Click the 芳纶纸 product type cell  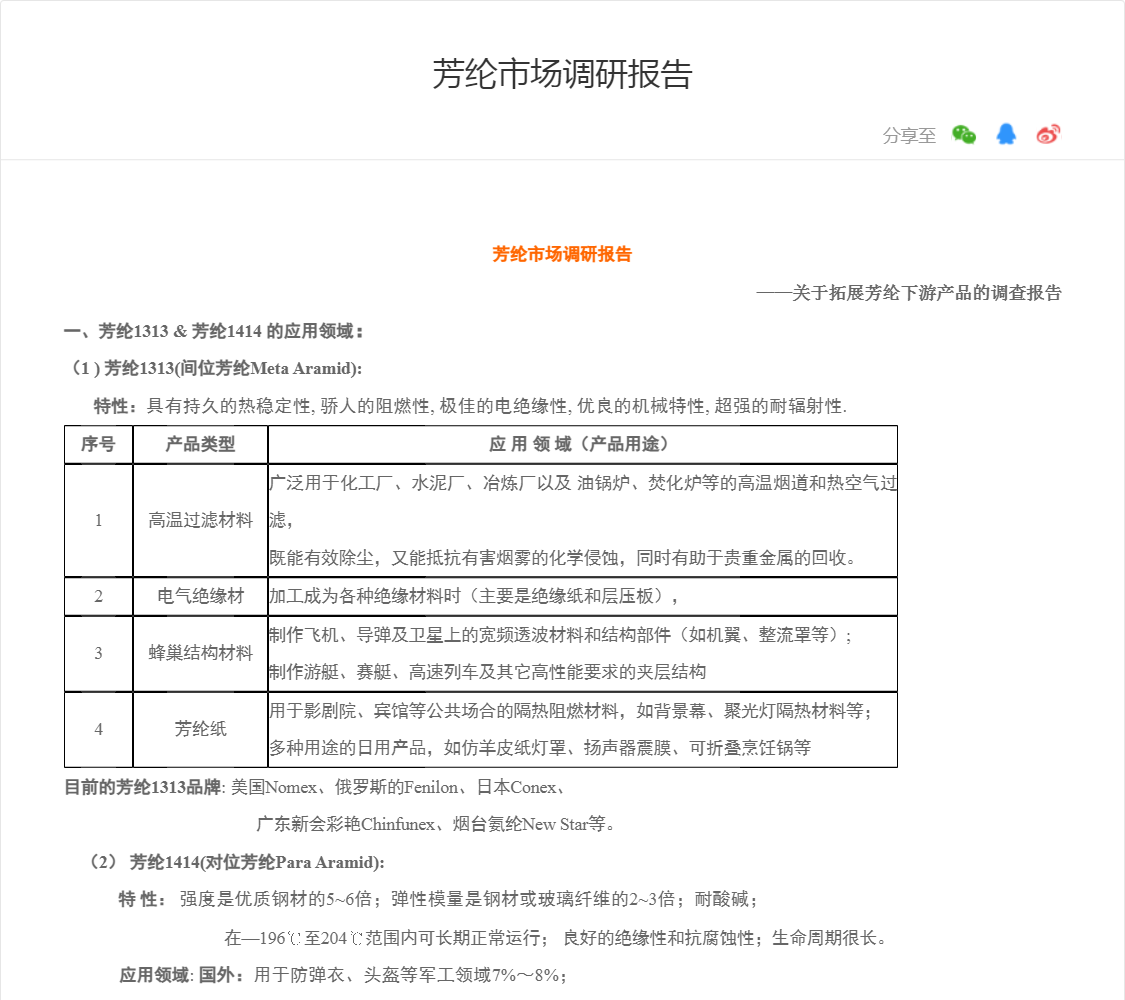(x=200, y=729)
